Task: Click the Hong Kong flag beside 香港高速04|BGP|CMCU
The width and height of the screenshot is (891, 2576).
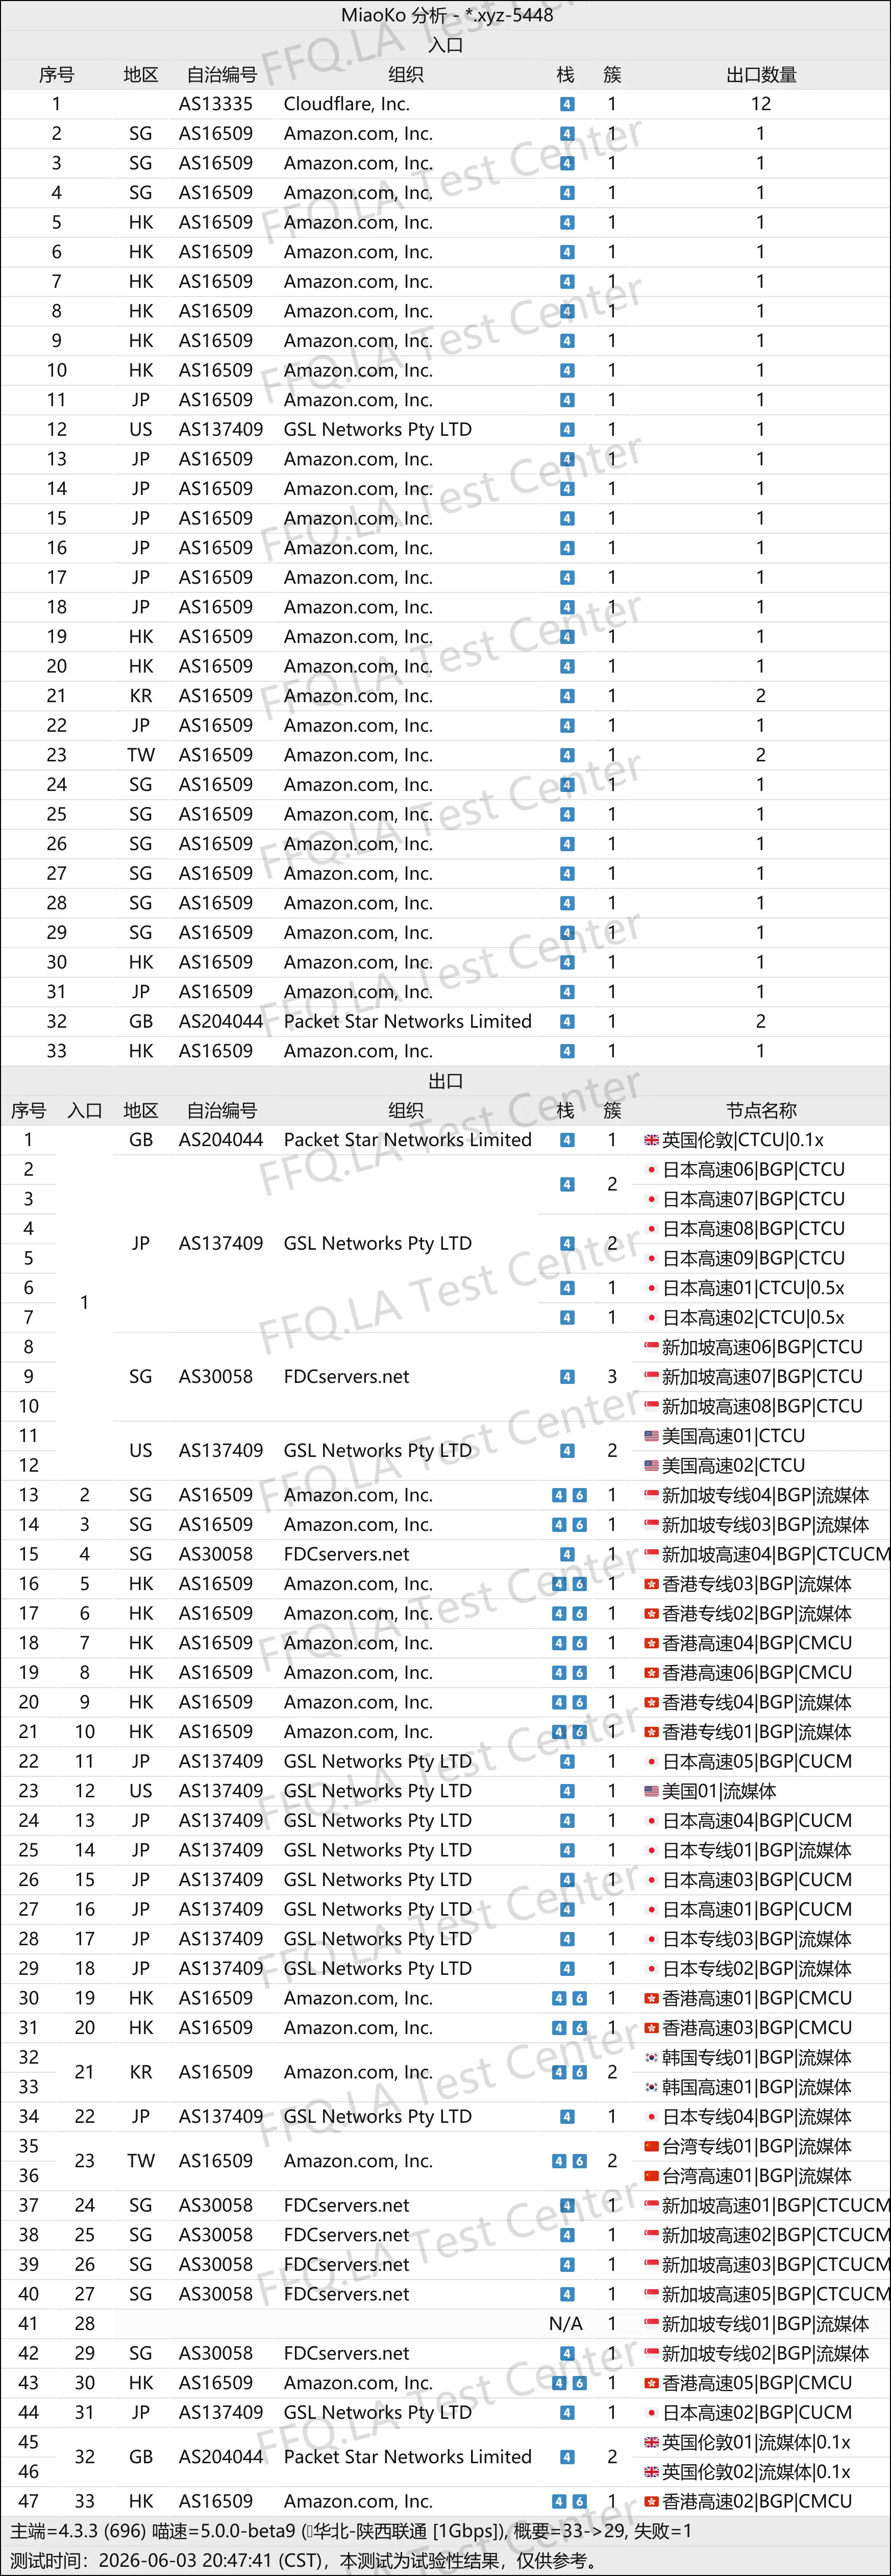Action: [651, 1643]
